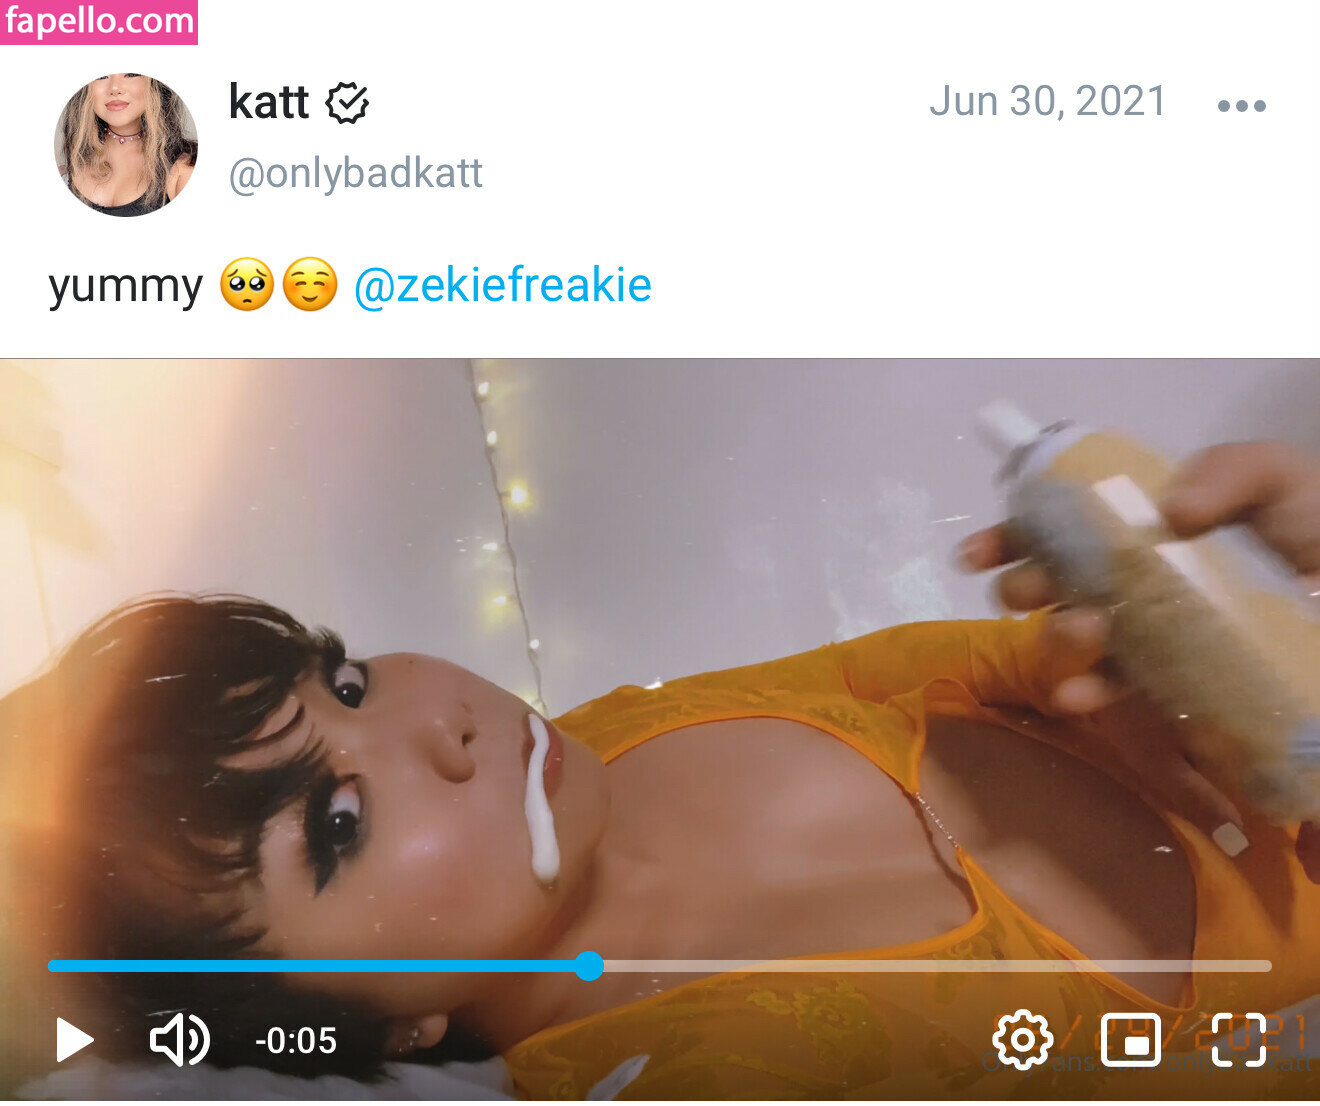Click the display name katt
This screenshot has height=1106, width=1320.
(x=269, y=102)
